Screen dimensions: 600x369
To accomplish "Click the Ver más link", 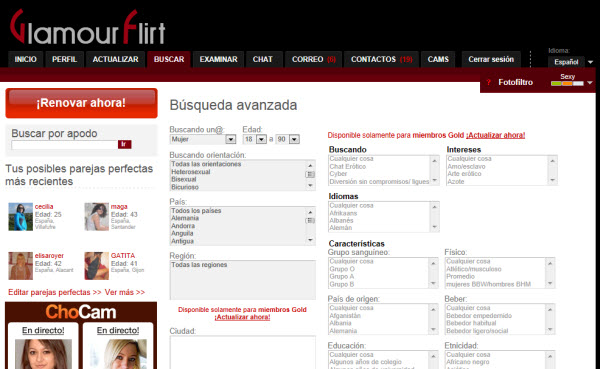I will pyautogui.click(x=125, y=292).
